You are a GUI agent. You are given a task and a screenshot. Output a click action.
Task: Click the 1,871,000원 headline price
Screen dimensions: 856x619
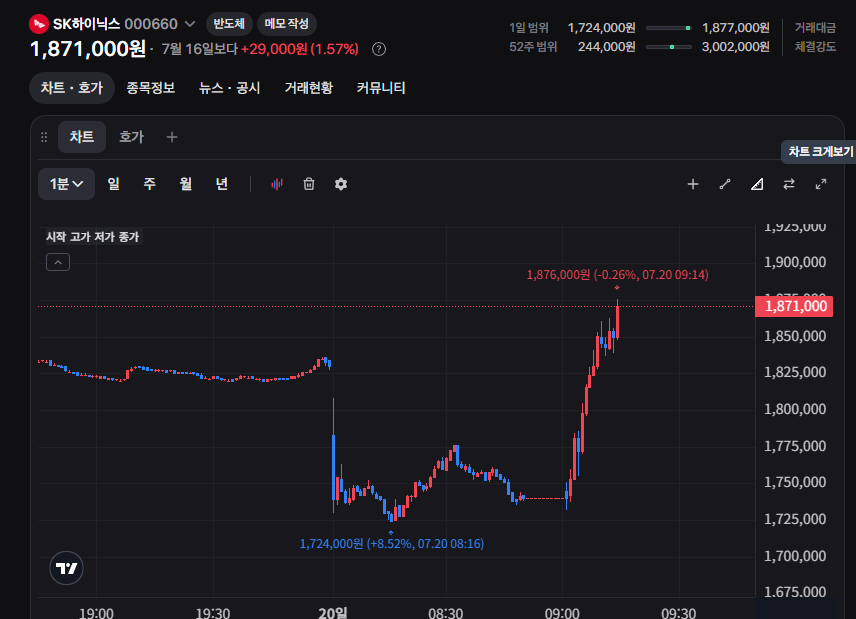[88, 49]
